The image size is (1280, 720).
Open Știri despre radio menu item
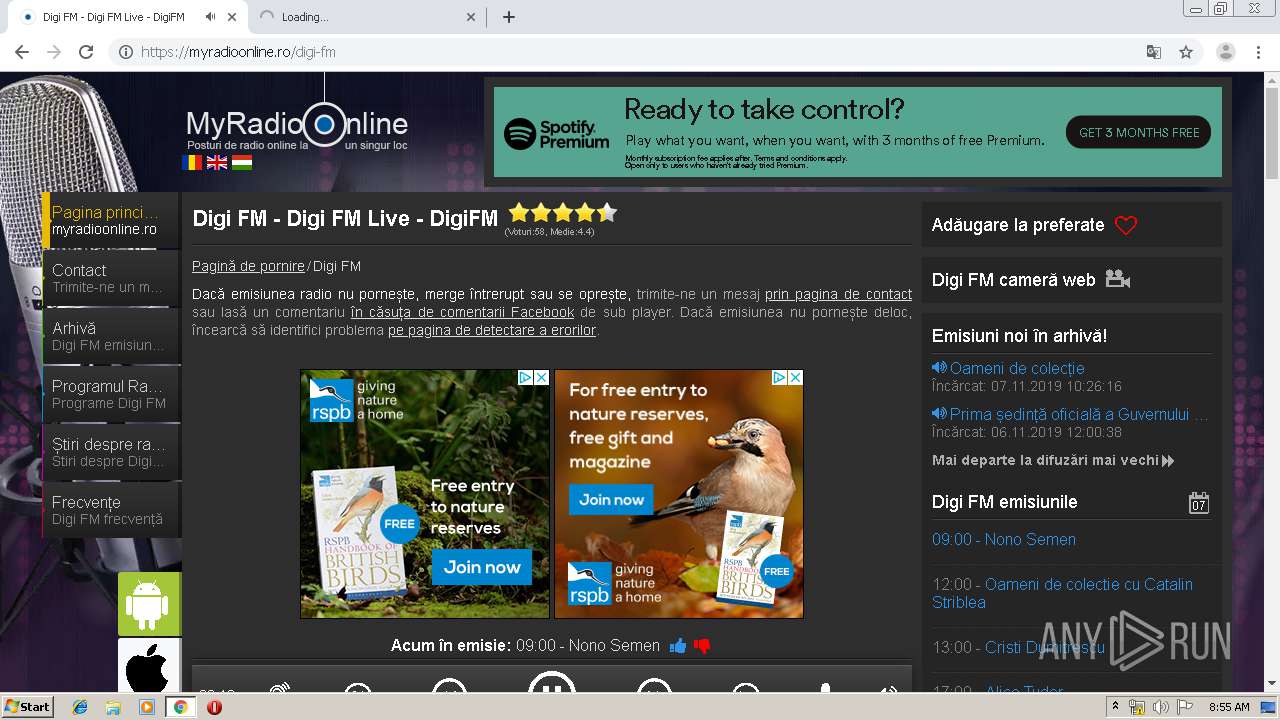point(111,452)
